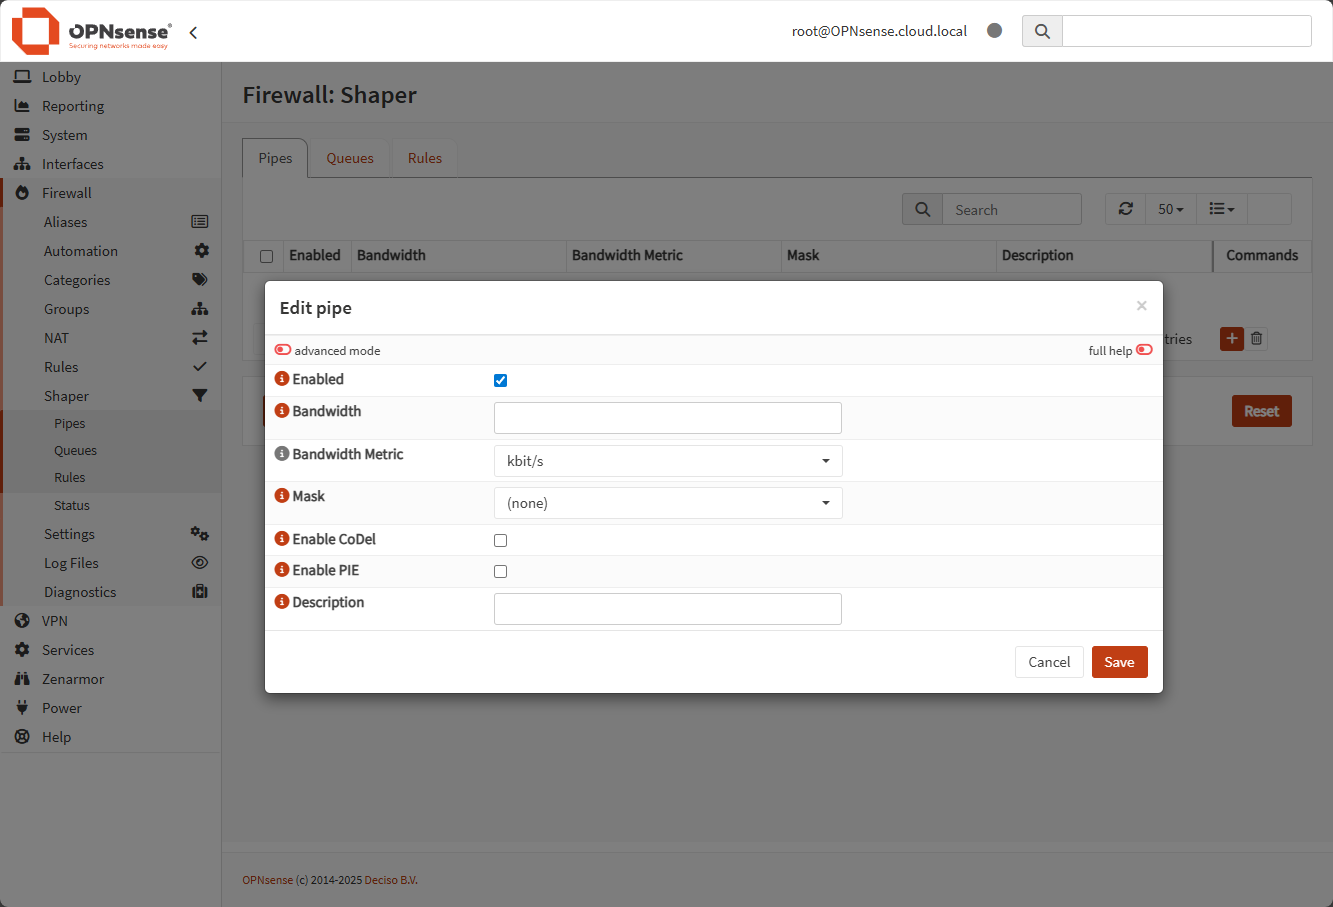1333x907 pixels.
Task: Switch to the Queues tab
Action: 349,157
